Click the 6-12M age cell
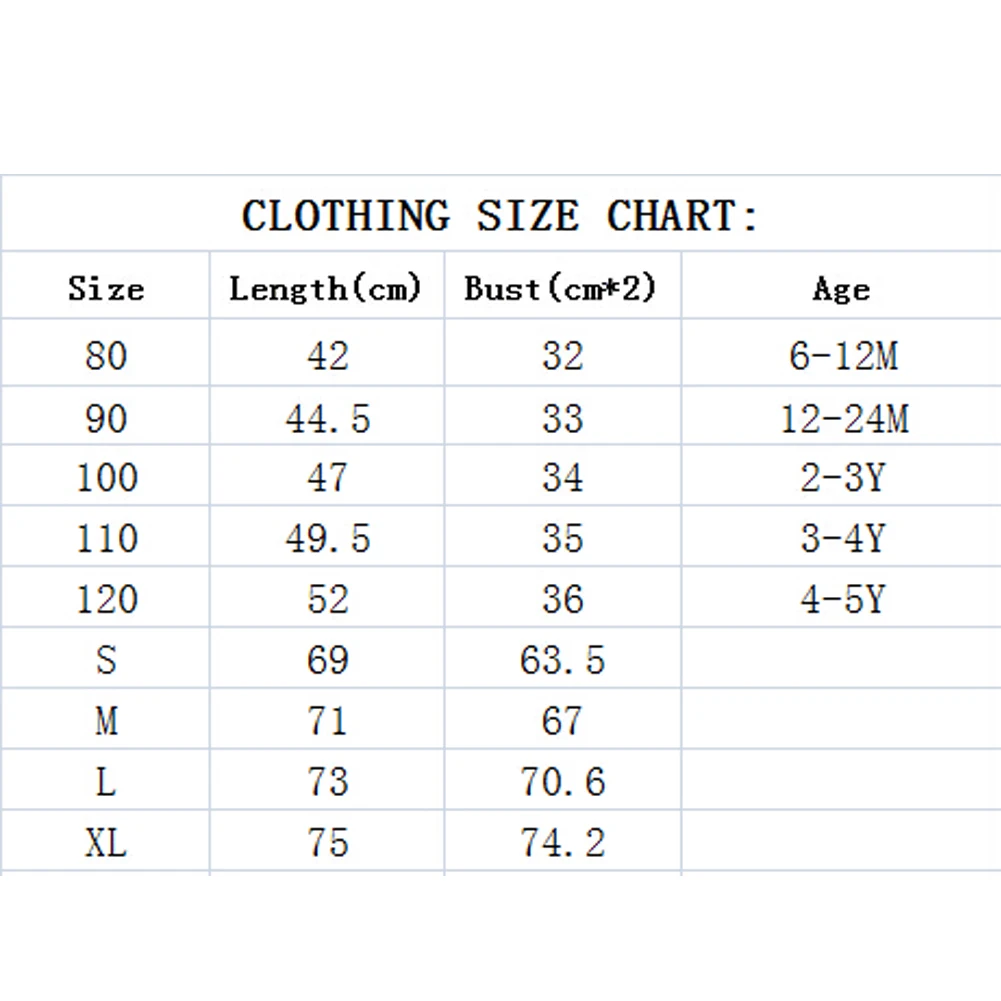Image resolution: width=1001 pixels, height=1001 pixels. 843,356
